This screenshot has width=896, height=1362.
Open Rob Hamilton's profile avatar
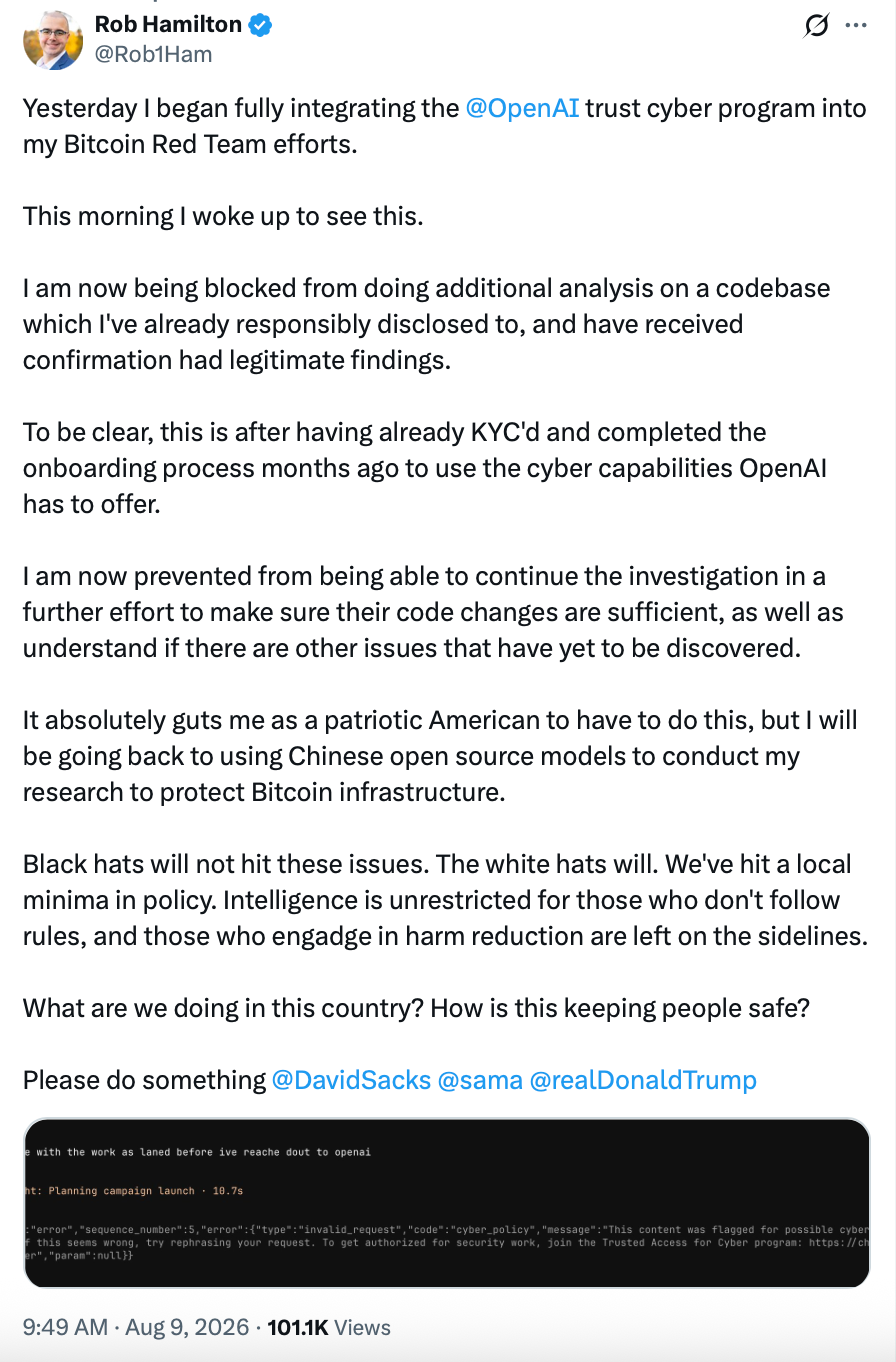pyautogui.click(x=53, y=39)
